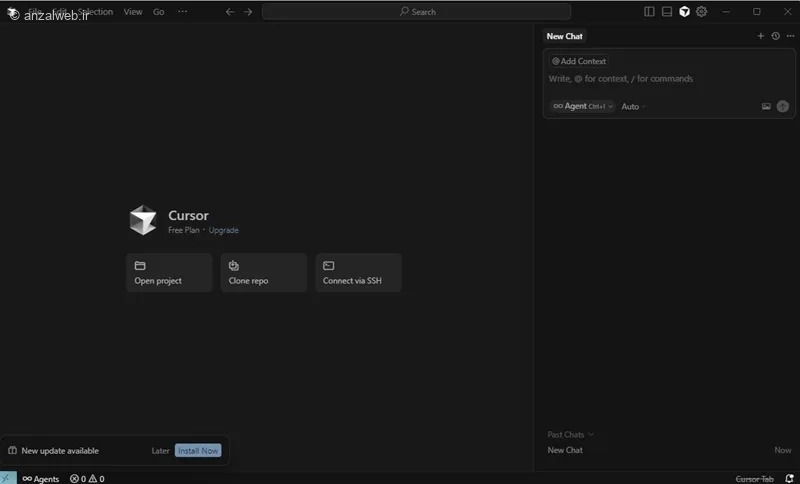800x484 pixels.
Task: Click the Install Now update button
Action: coord(198,451)
